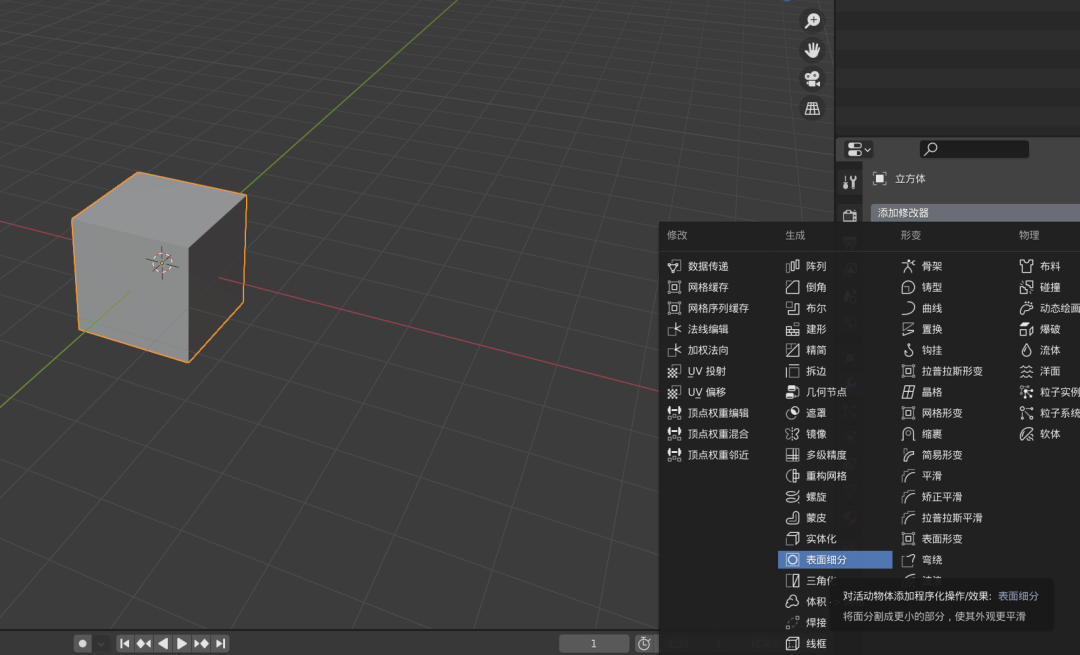Click the 添加修改器 dropdown button
The width and height of the screenshot is (1080, 655).
(975, 213)
